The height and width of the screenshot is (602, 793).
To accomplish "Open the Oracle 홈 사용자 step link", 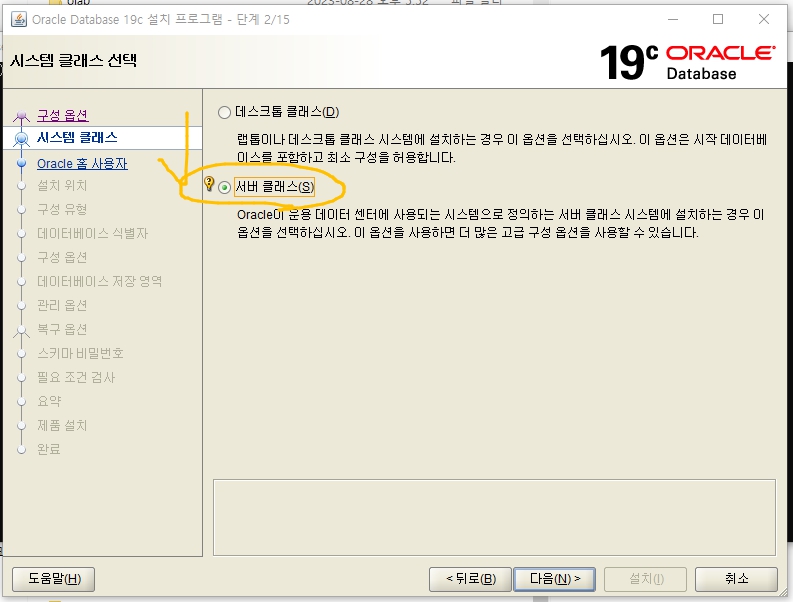I will (82, 164).
